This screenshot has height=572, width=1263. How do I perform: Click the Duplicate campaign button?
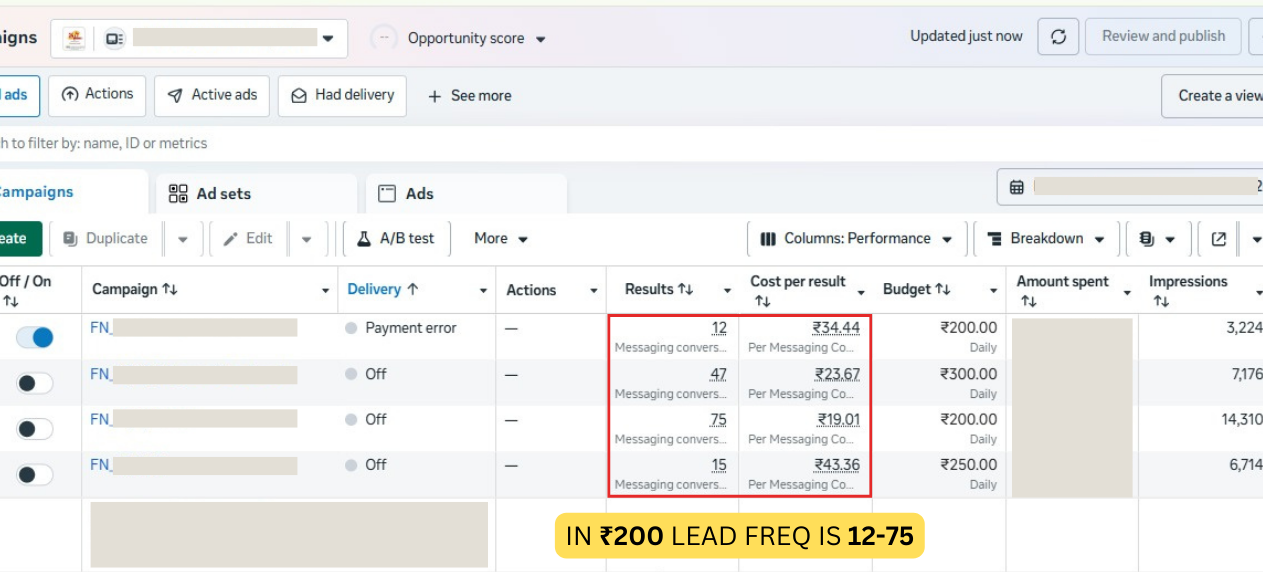pyautogui.click(x=105, y=239)
